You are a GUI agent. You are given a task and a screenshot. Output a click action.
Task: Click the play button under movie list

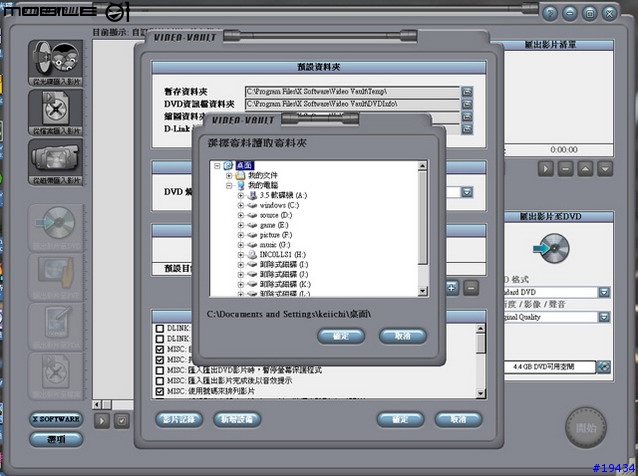[x=546, y=168]
